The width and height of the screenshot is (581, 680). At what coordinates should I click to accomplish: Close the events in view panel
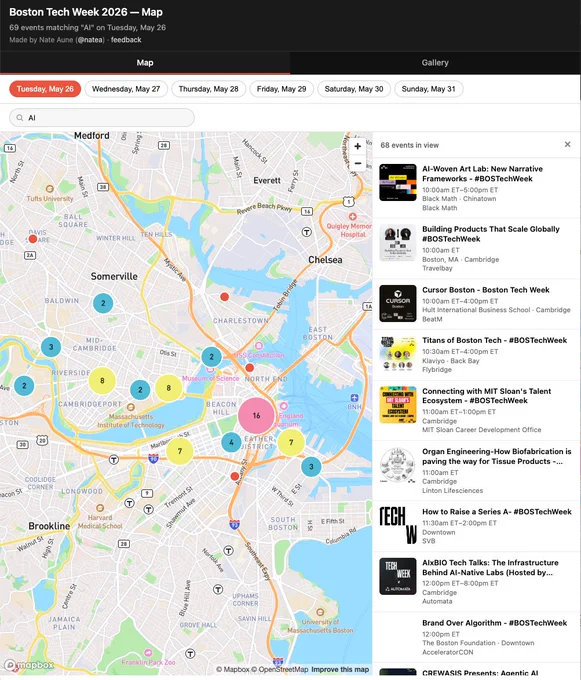(x=567, y=144)
